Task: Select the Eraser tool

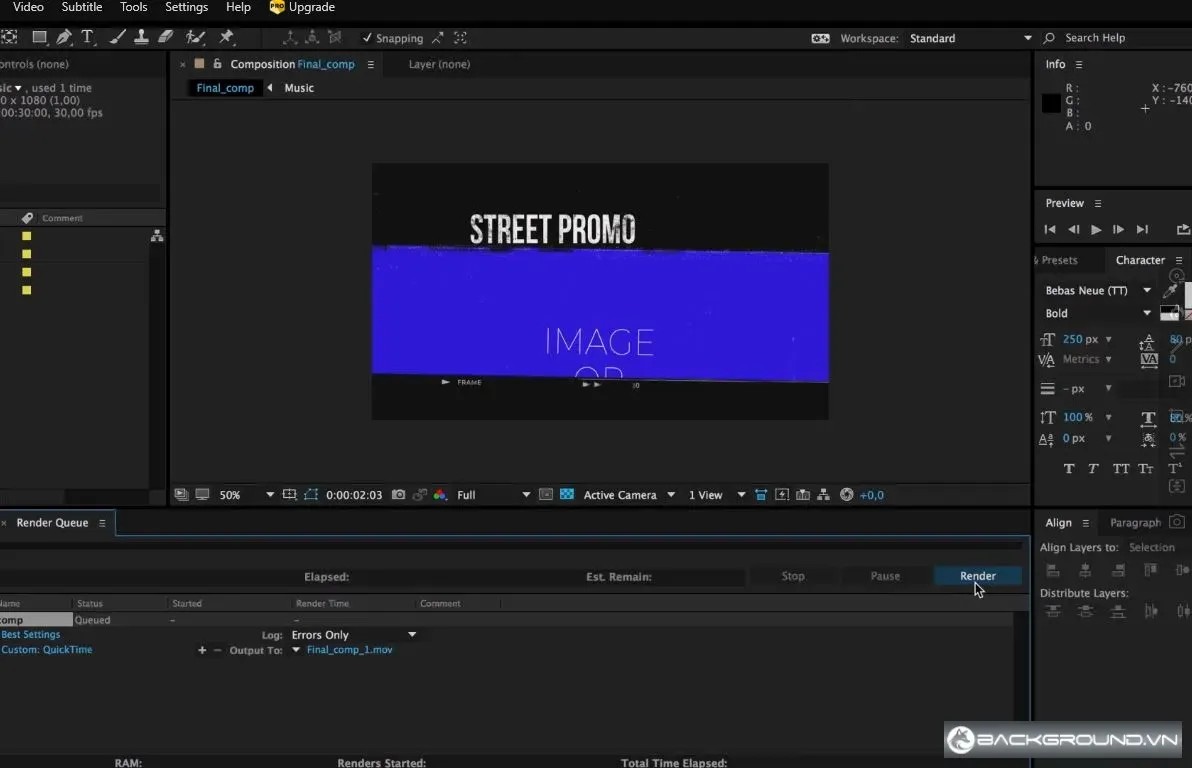Action: [166, 36]
